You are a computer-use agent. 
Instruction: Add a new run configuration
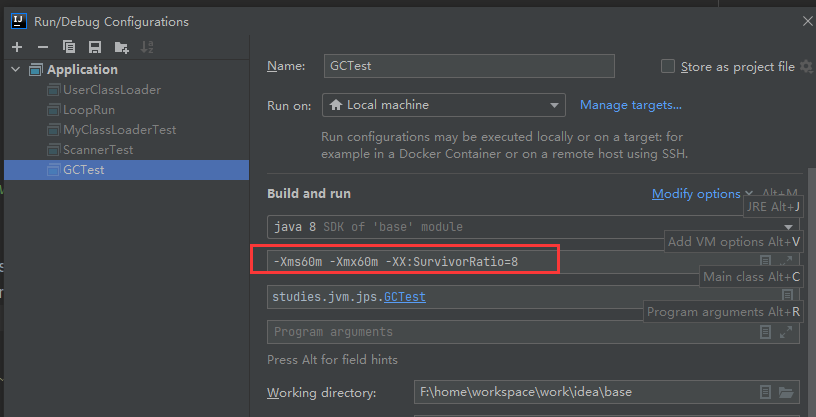click(x=17, y=47)
